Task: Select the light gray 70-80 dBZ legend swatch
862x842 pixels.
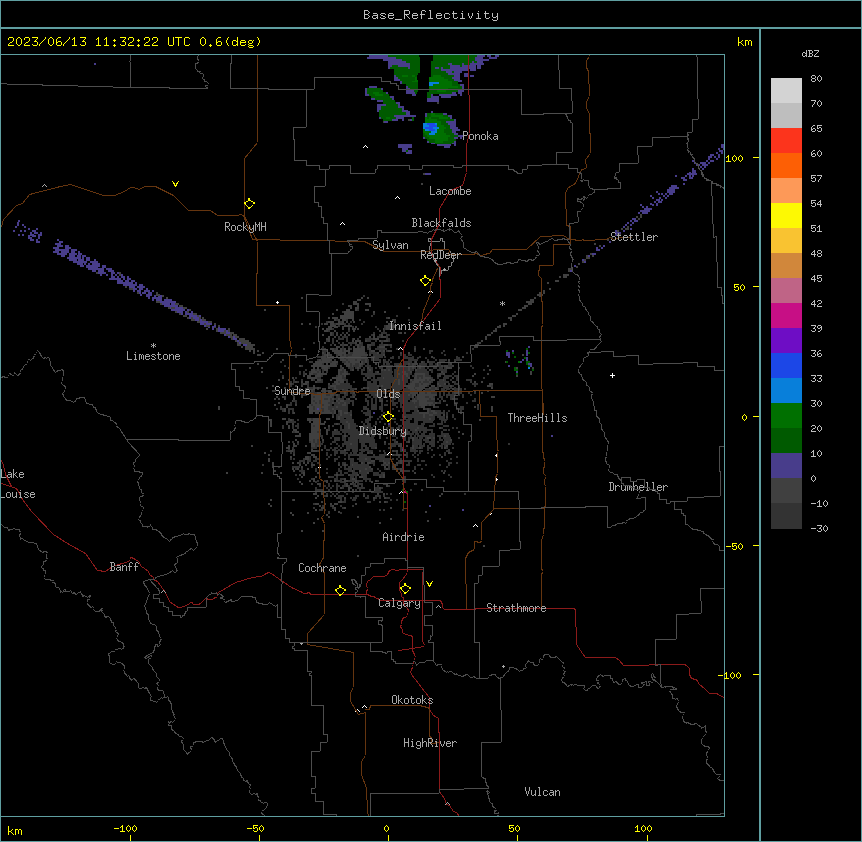Action: point(786,90)
